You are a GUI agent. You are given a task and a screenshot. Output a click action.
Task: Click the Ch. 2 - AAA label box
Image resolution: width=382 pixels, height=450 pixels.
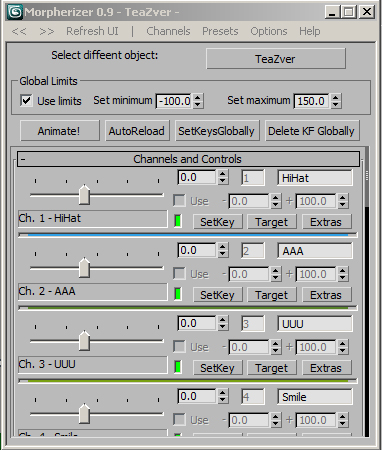tap(93, 292)
